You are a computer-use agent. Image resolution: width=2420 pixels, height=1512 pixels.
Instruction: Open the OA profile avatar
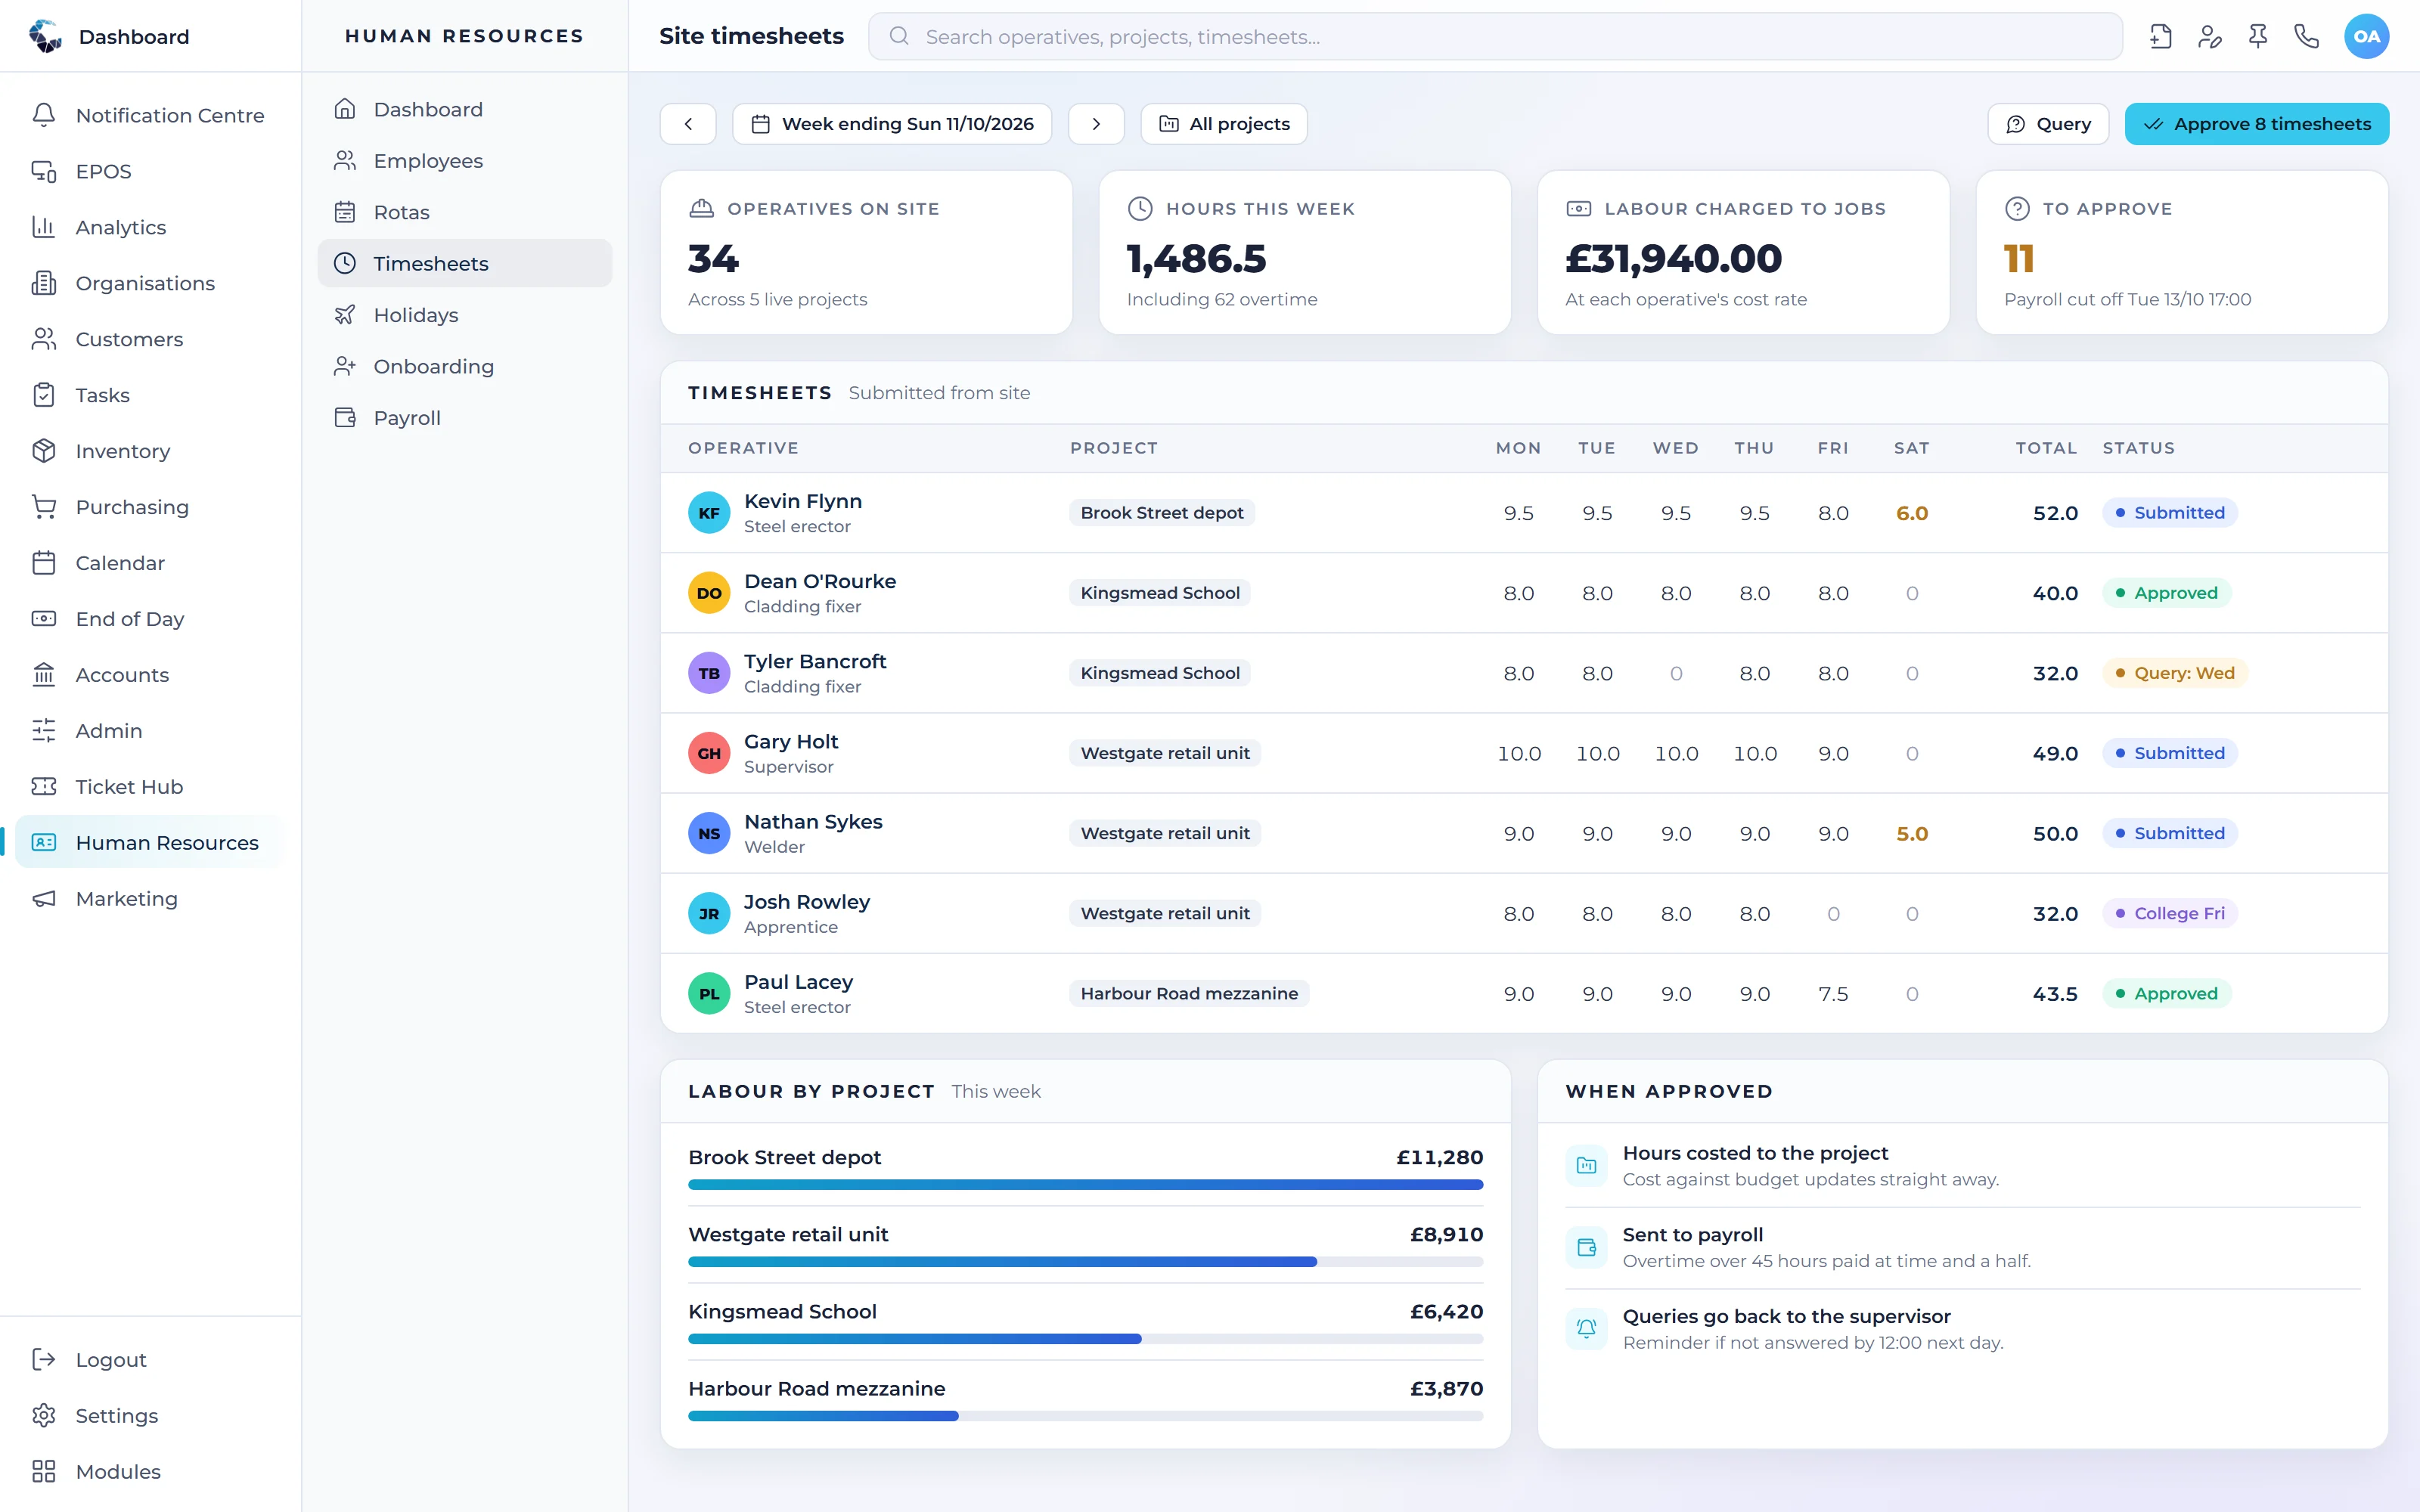tap(2366, 37)
